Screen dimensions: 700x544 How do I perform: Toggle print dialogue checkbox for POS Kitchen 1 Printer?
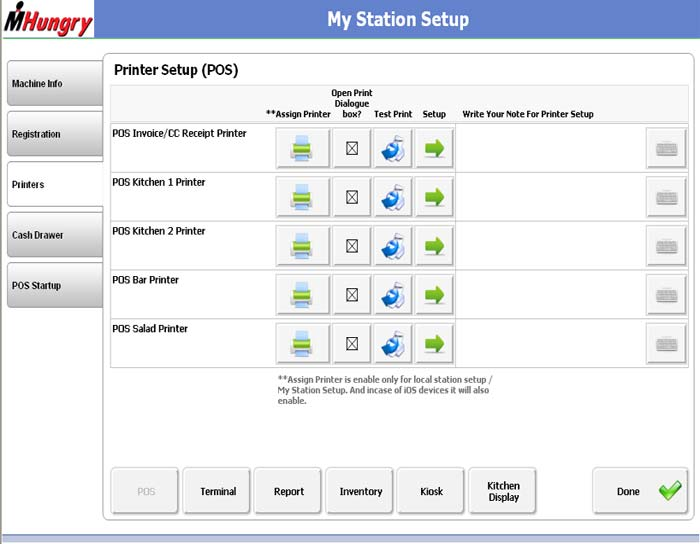(352, 197)
